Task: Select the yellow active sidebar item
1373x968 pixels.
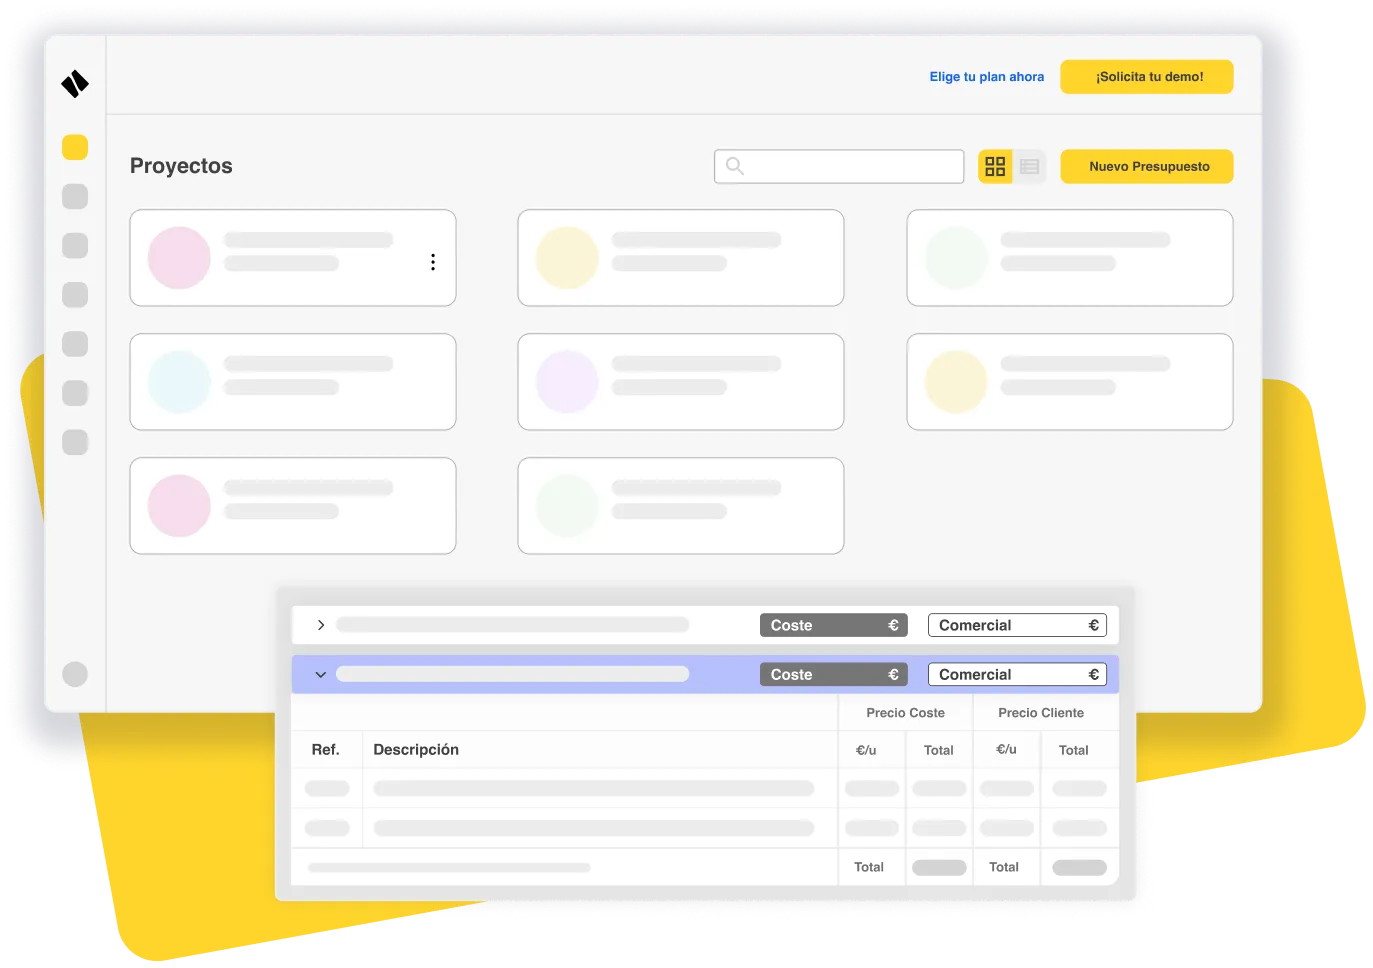Action: click(75, 147)
